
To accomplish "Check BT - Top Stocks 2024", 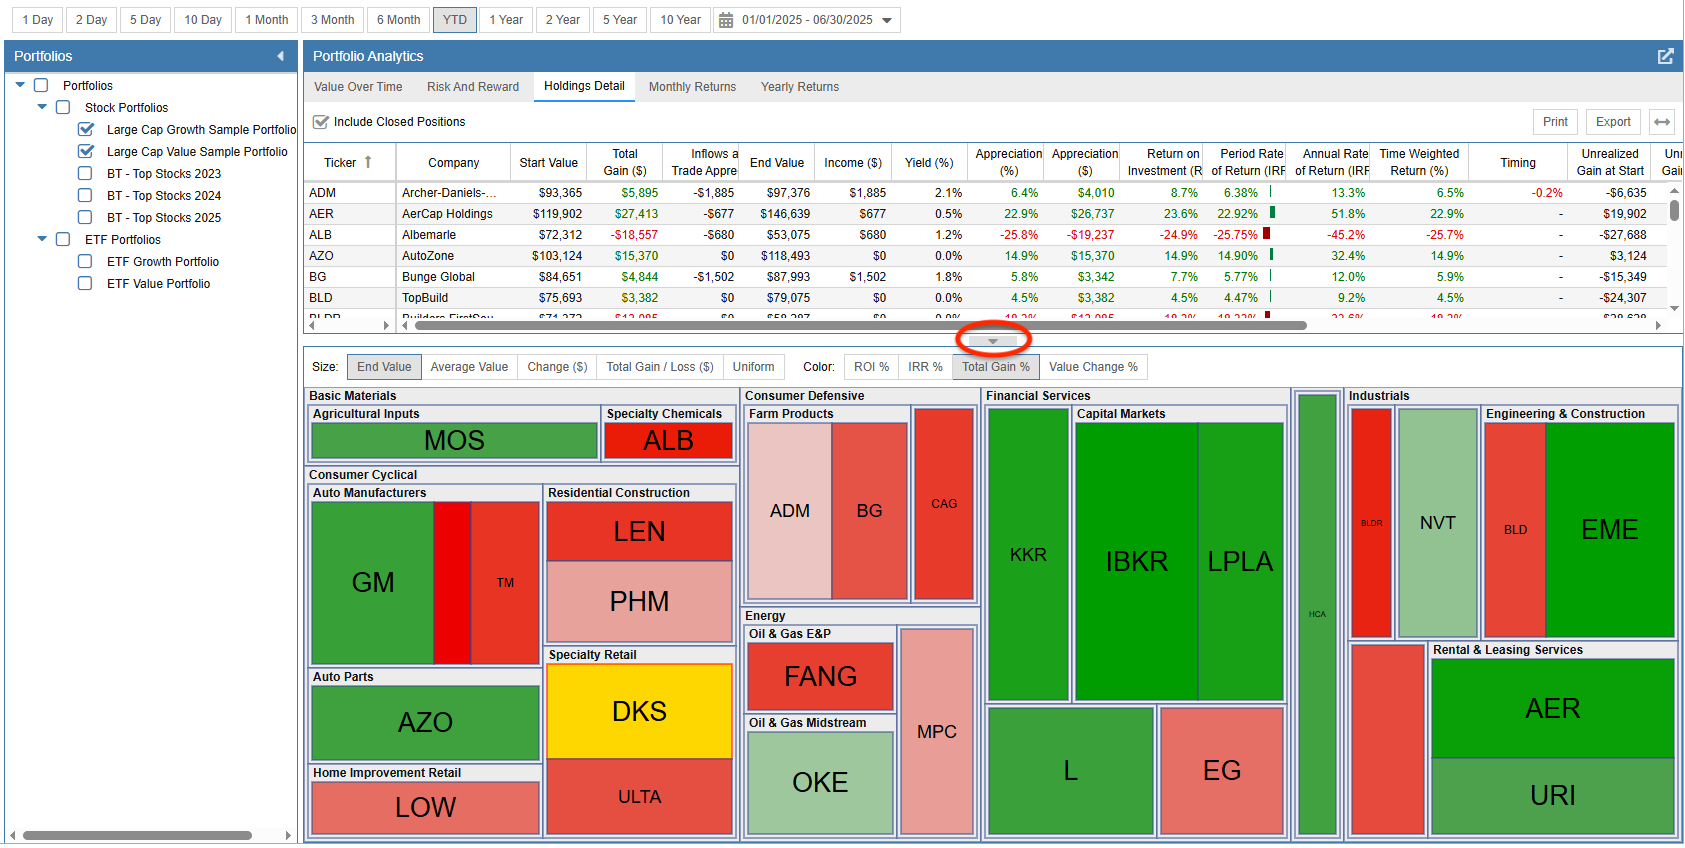I will (85, 196).
